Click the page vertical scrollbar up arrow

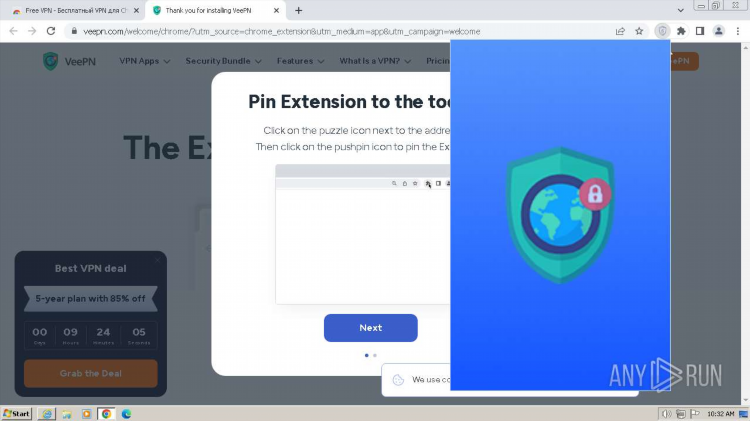point(746,47)
